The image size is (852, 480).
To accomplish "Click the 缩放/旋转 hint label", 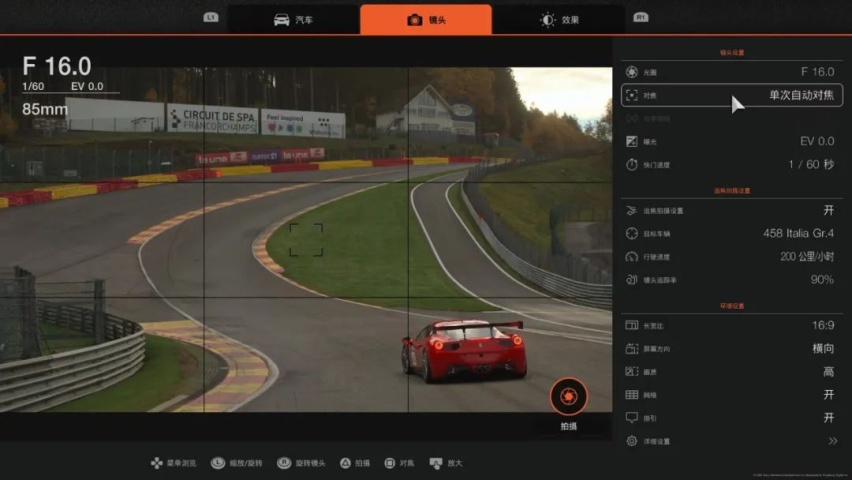I will [x=246, y=463].
